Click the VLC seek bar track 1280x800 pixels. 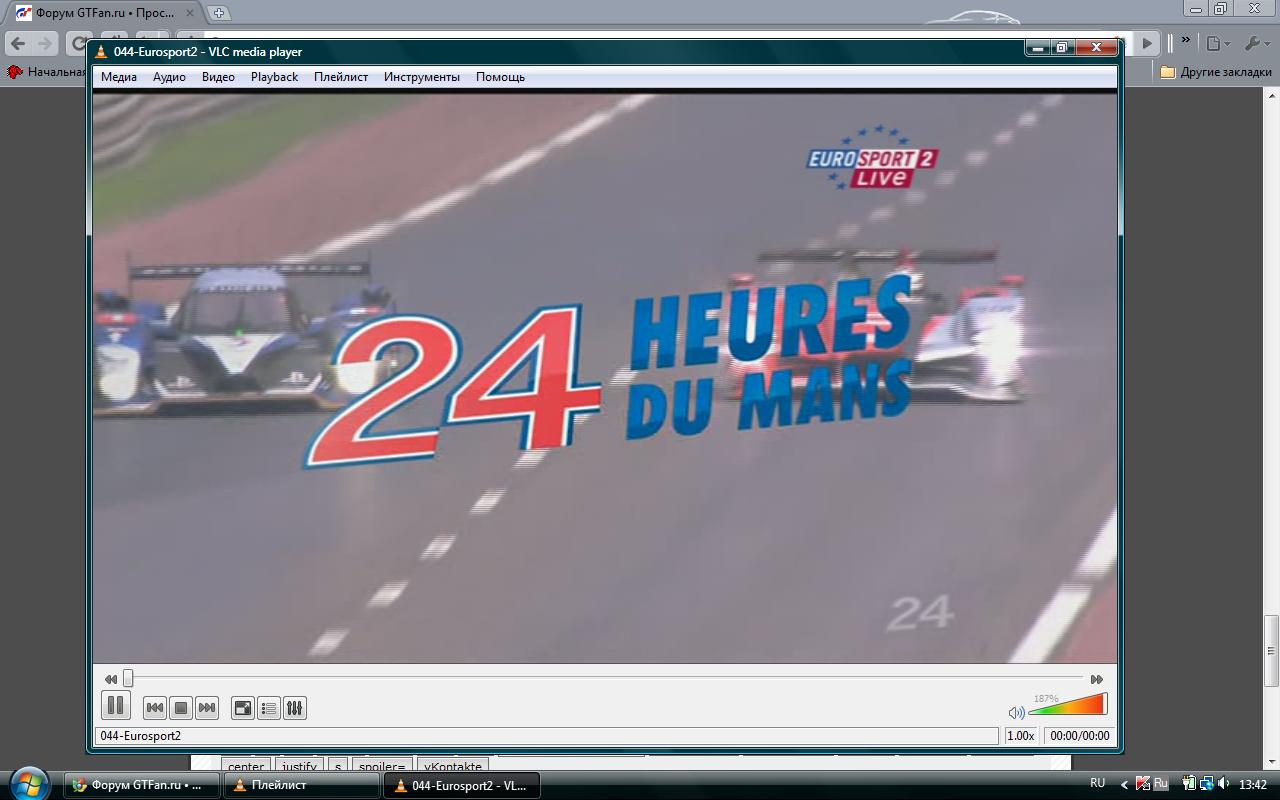click(604, 678)
